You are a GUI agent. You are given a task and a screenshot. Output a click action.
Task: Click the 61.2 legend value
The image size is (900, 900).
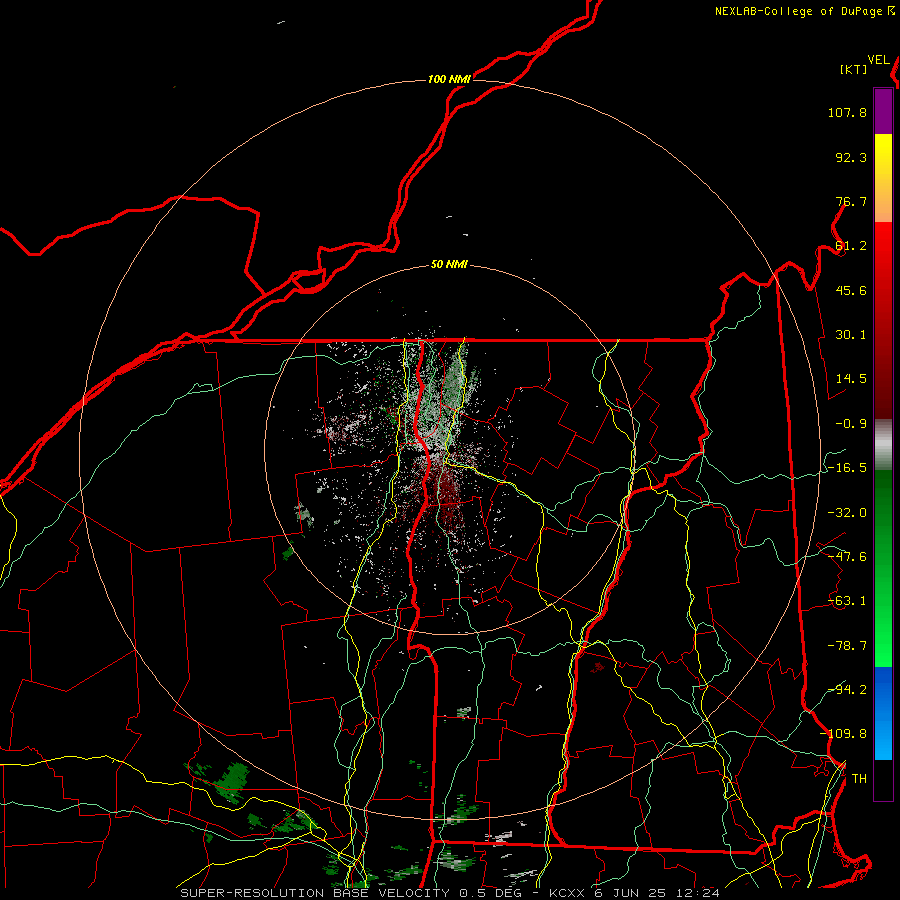tap(851, 246)
